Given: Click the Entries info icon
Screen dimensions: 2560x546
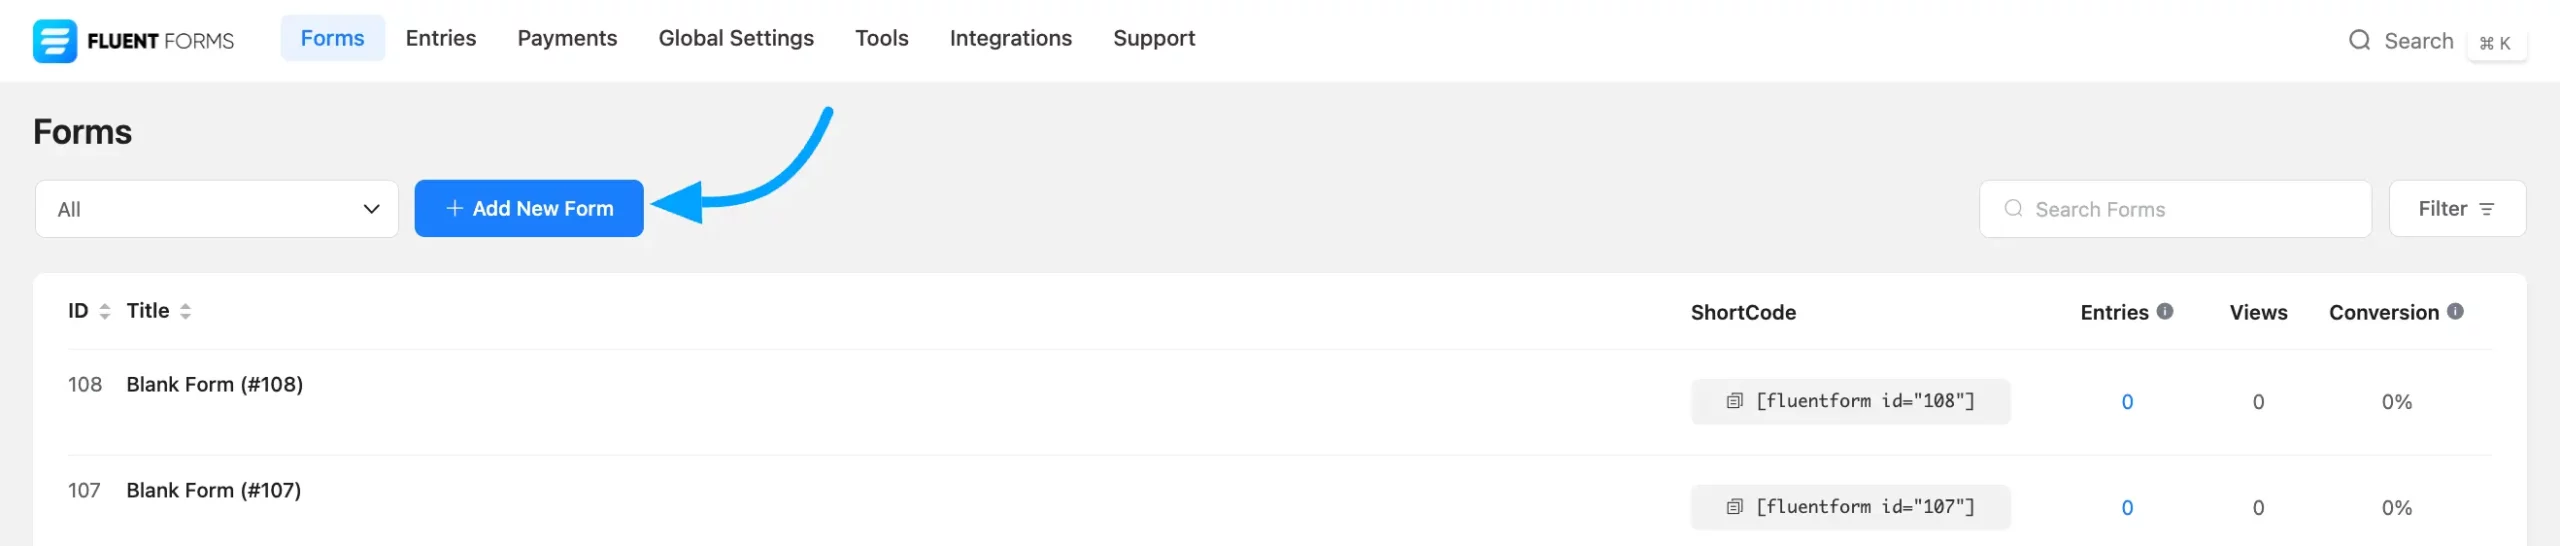Looking at the screenshot, I should (2165, 311).
